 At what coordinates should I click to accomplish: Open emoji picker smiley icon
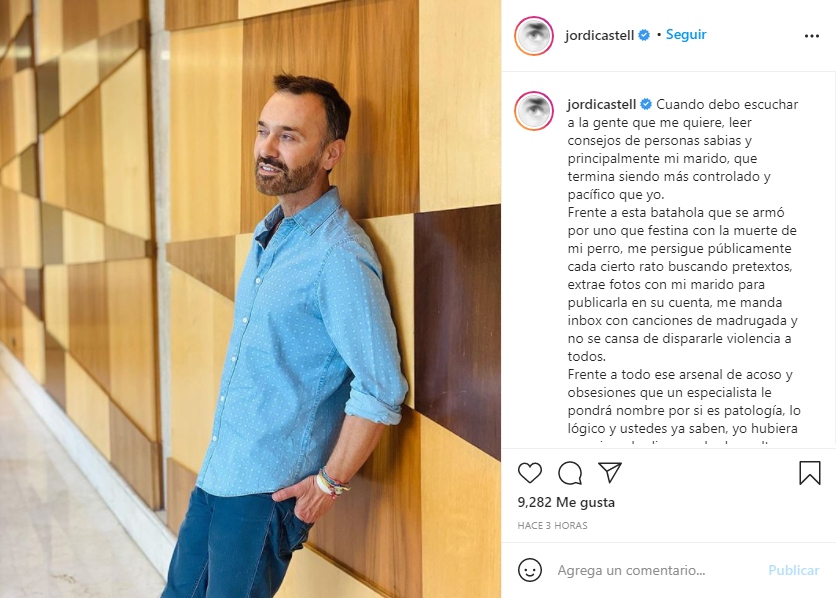click(530, 570)
